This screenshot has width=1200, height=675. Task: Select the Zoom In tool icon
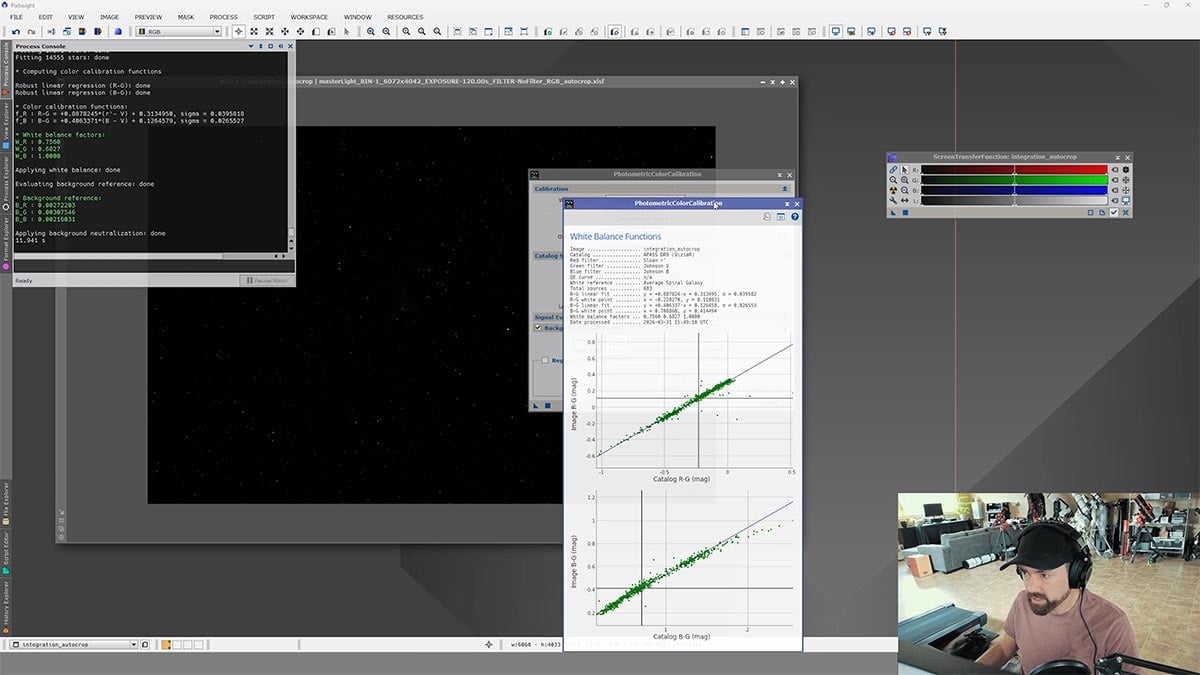pos(369,31)
